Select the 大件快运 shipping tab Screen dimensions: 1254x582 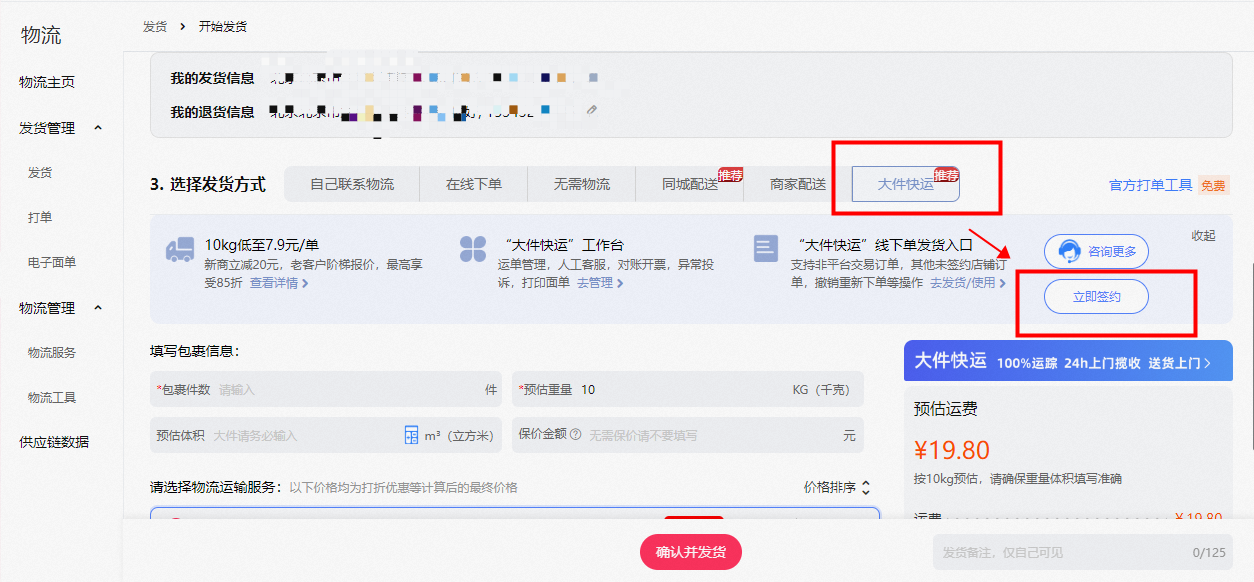click(x=905, y=184)
